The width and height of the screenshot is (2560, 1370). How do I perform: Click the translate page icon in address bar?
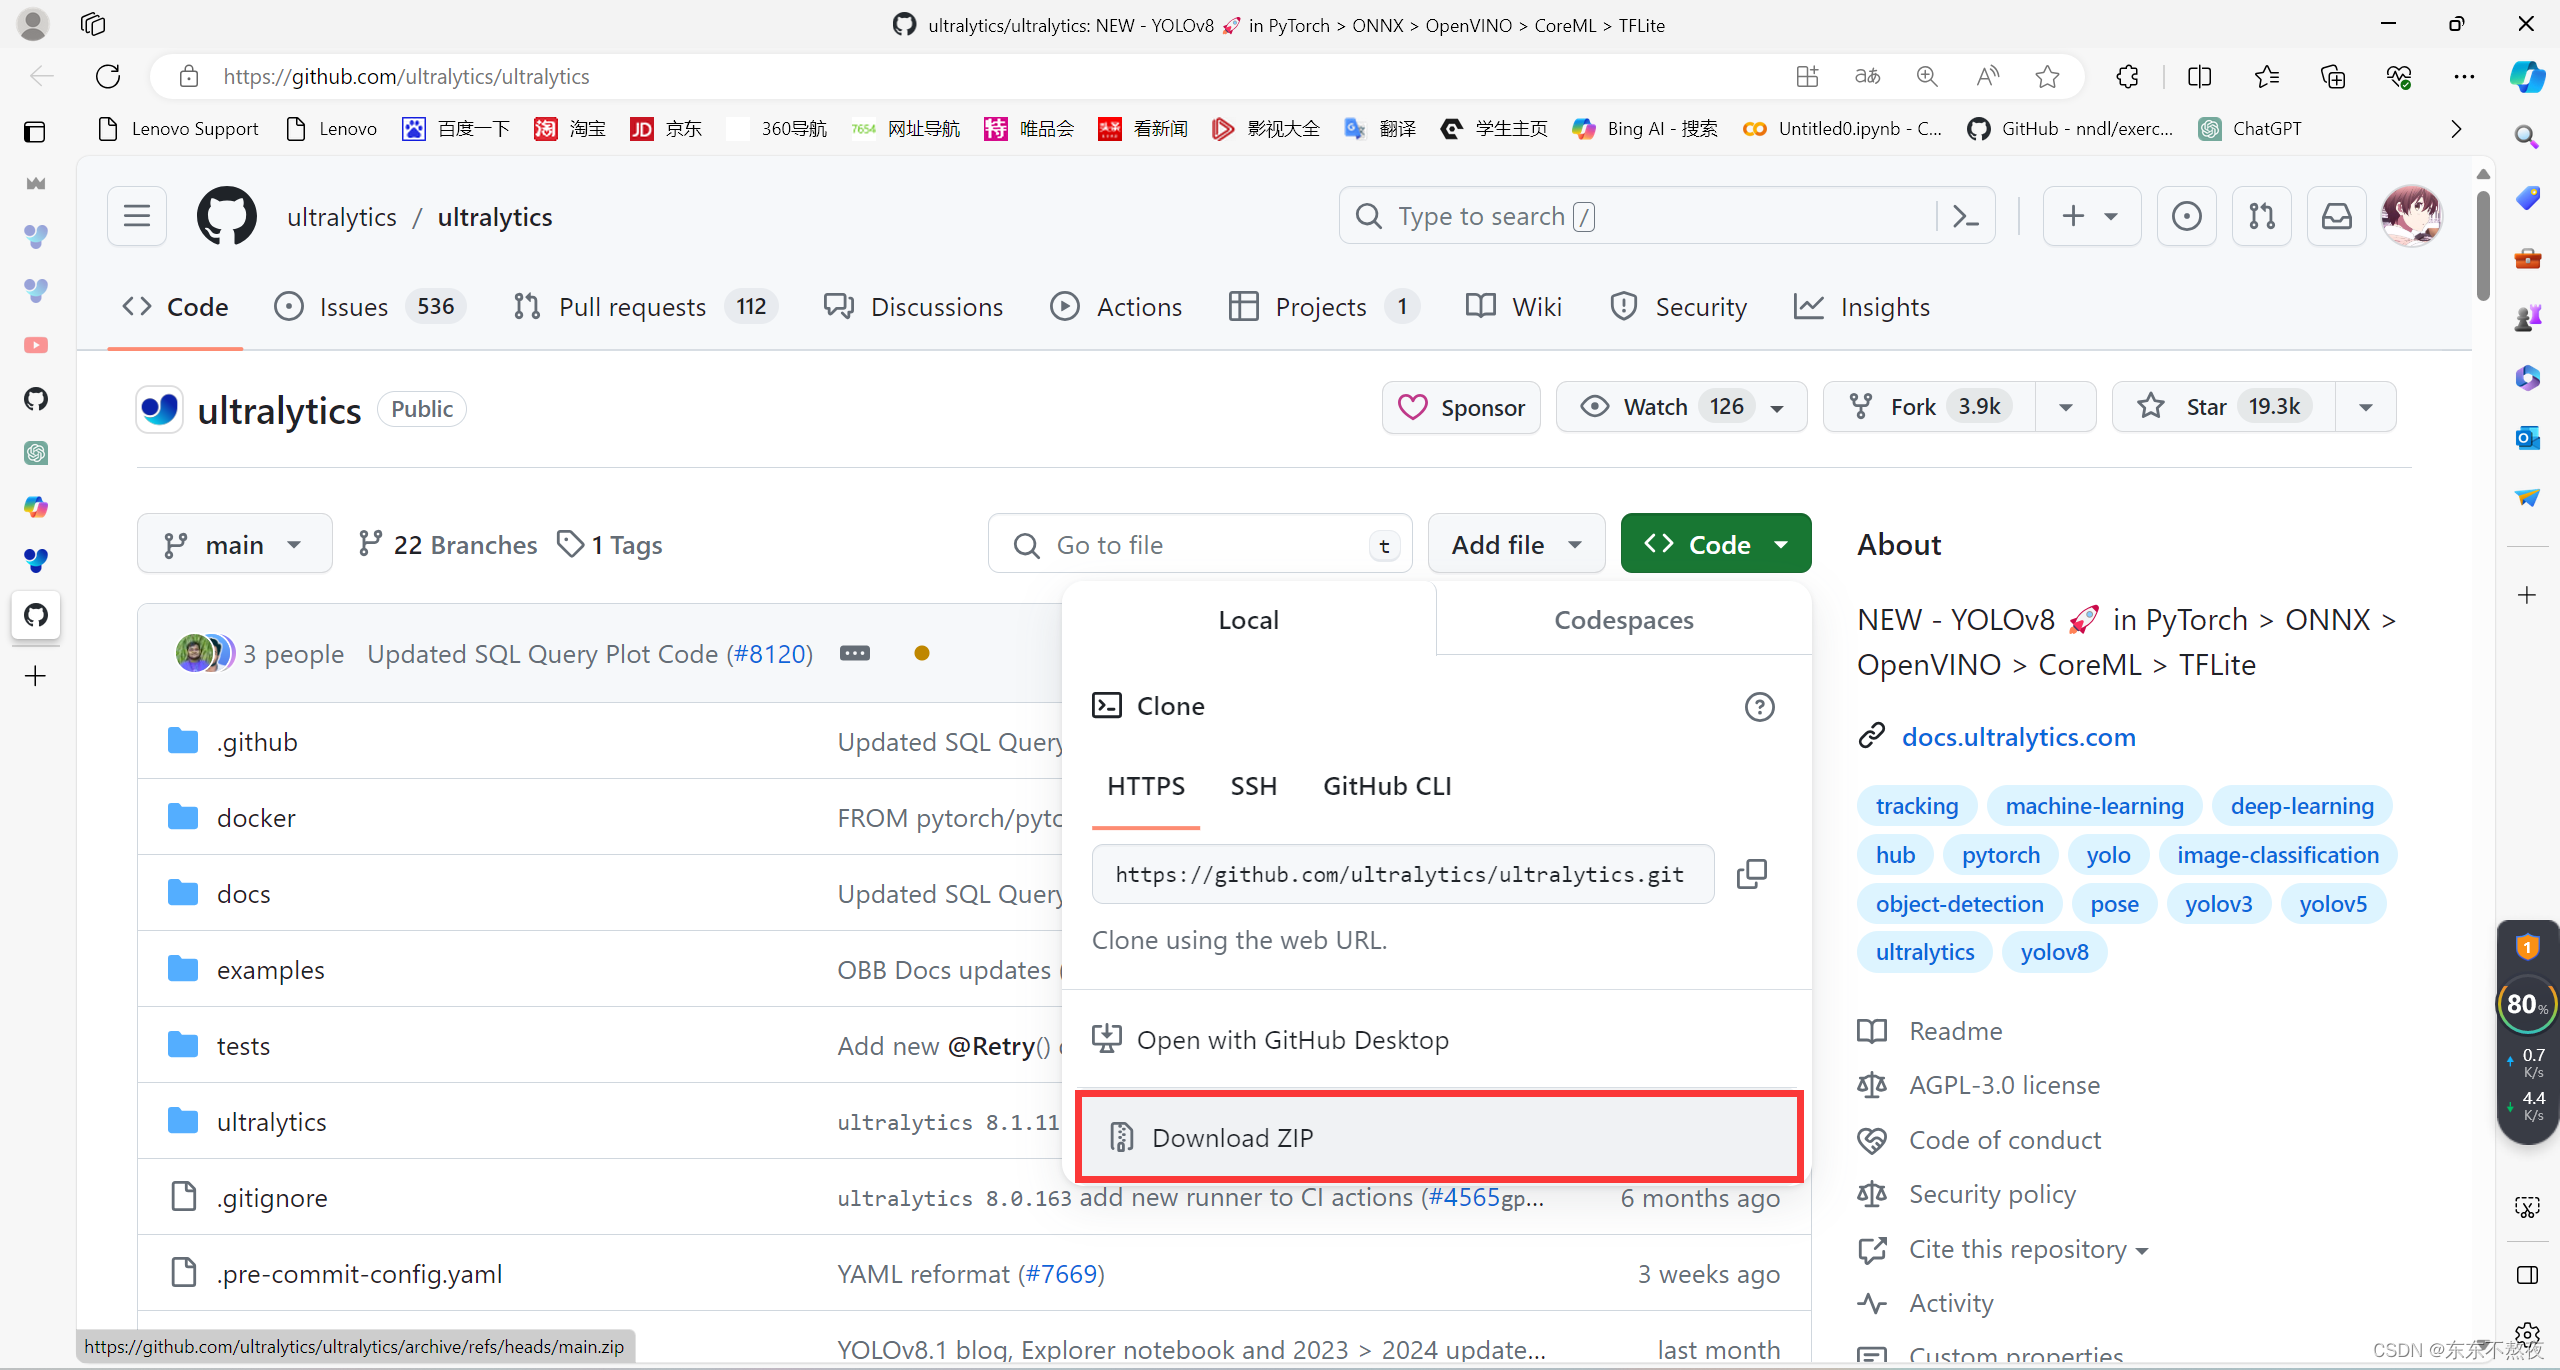pyautogui.click(x=1867, y=76)
